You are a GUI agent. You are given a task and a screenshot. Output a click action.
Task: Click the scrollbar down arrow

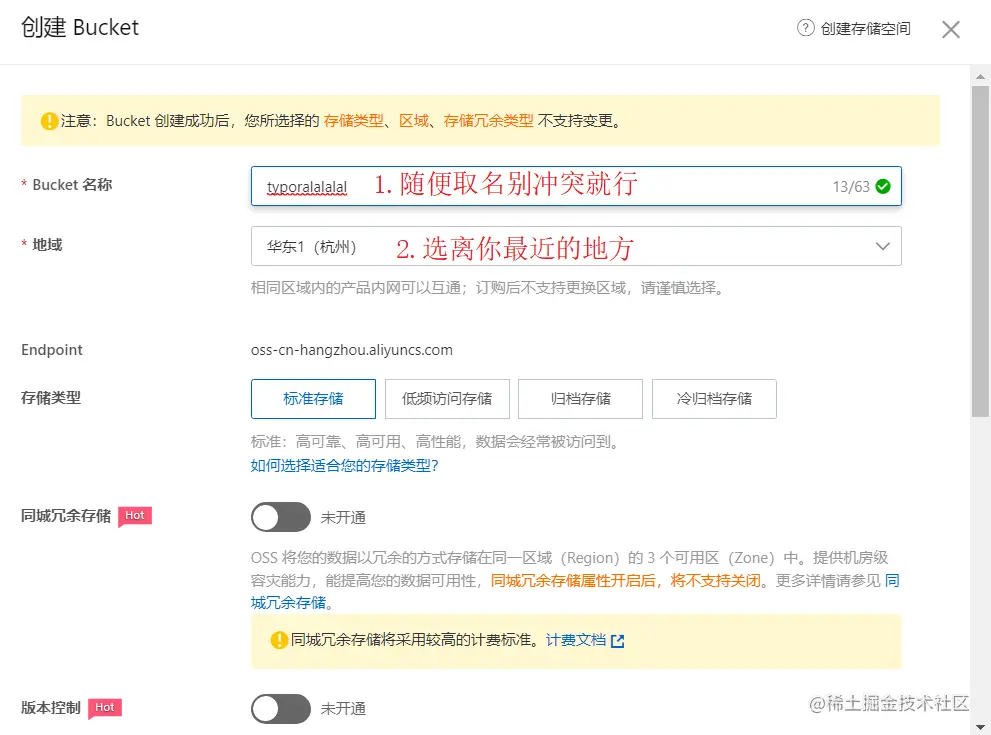[x=980, y=727]
